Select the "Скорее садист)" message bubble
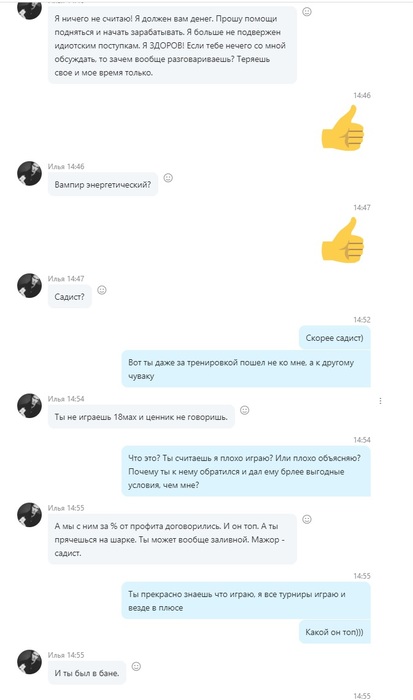This screenshot has height=700, width=413. [335, 338]
